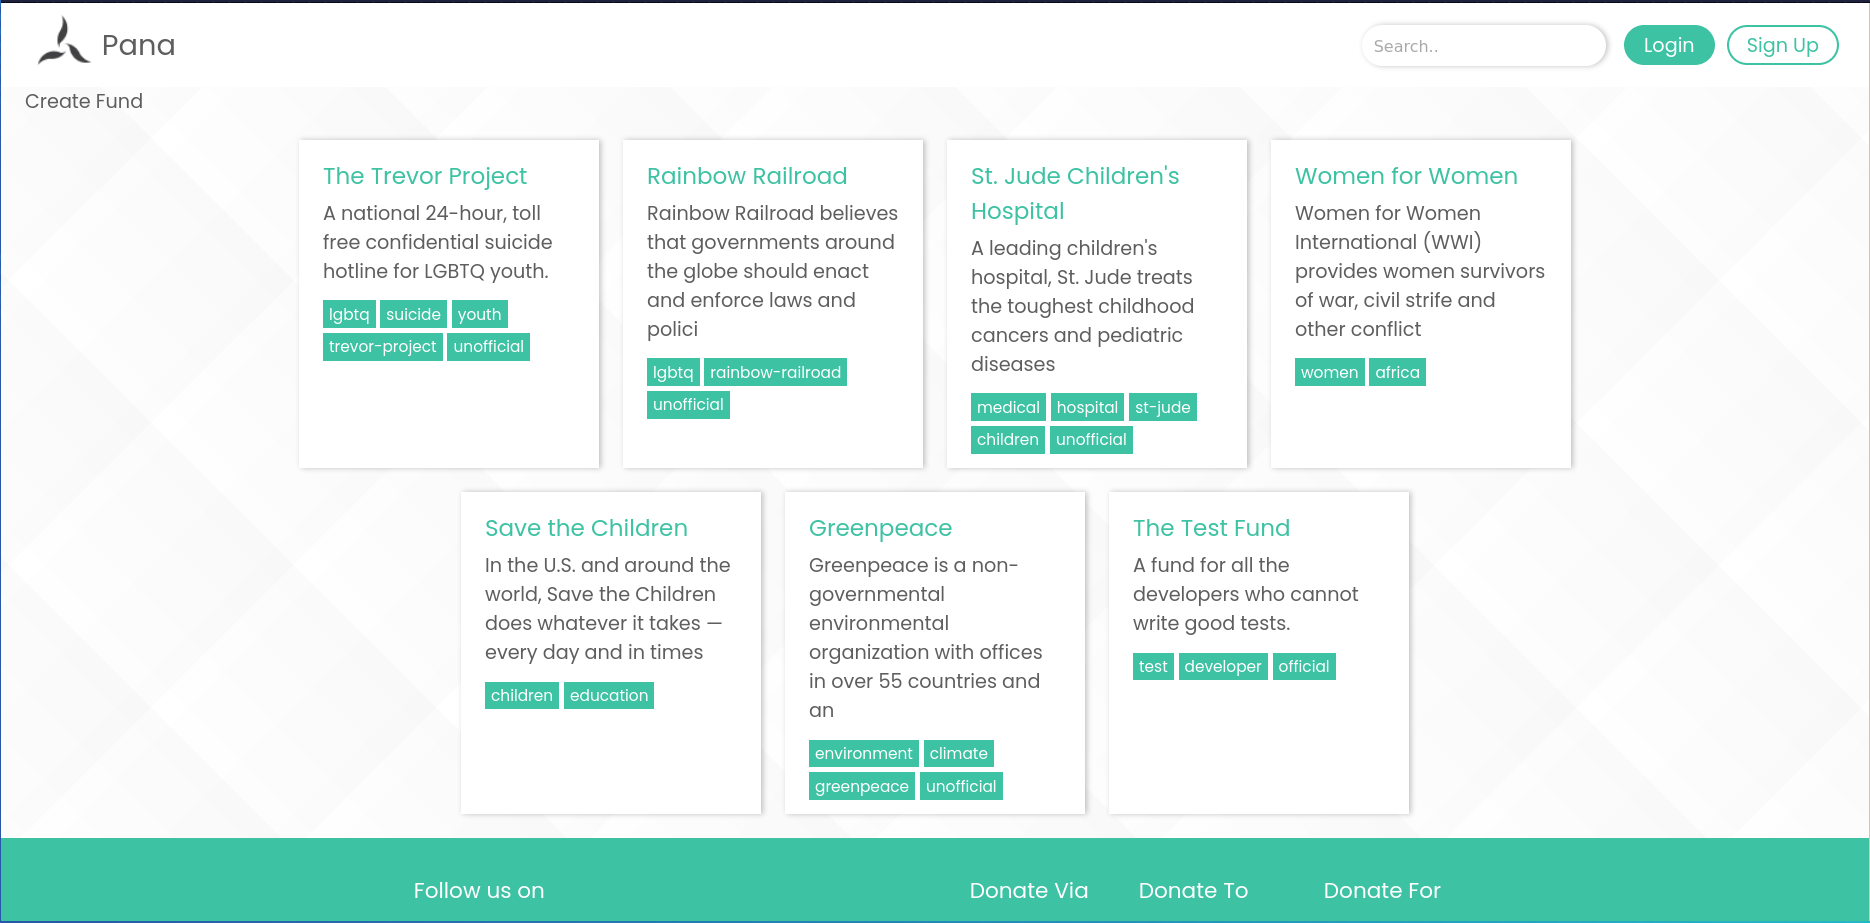This screenshot has width=1870, height=923.
Task: Click unofficial tag on Greenpeace card
Action: point(961,786)
